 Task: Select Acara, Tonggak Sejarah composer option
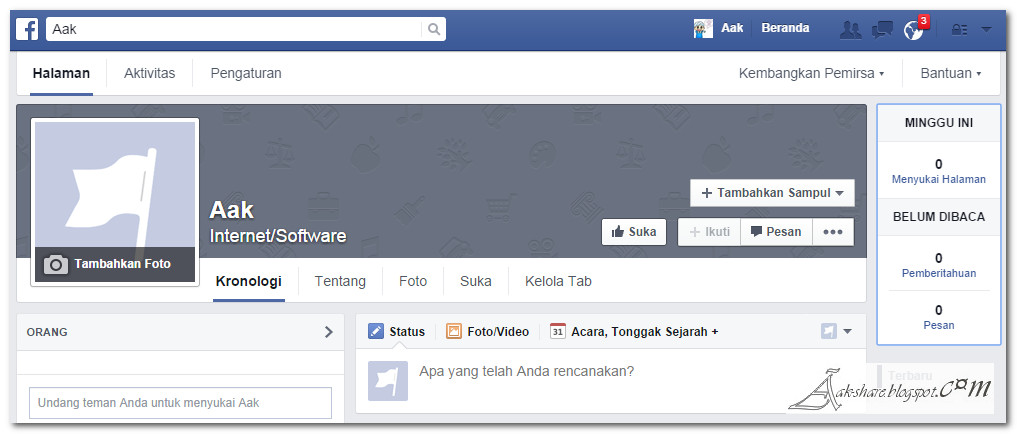(634, 332)
